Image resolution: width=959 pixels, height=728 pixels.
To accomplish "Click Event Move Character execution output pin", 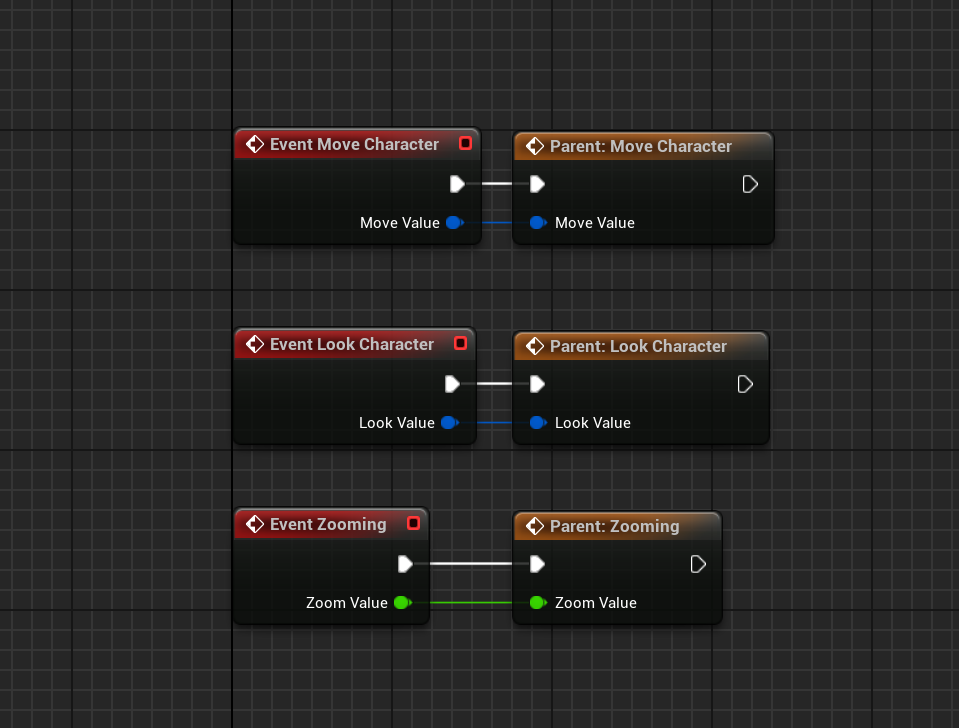I will (x=457, y=184).
